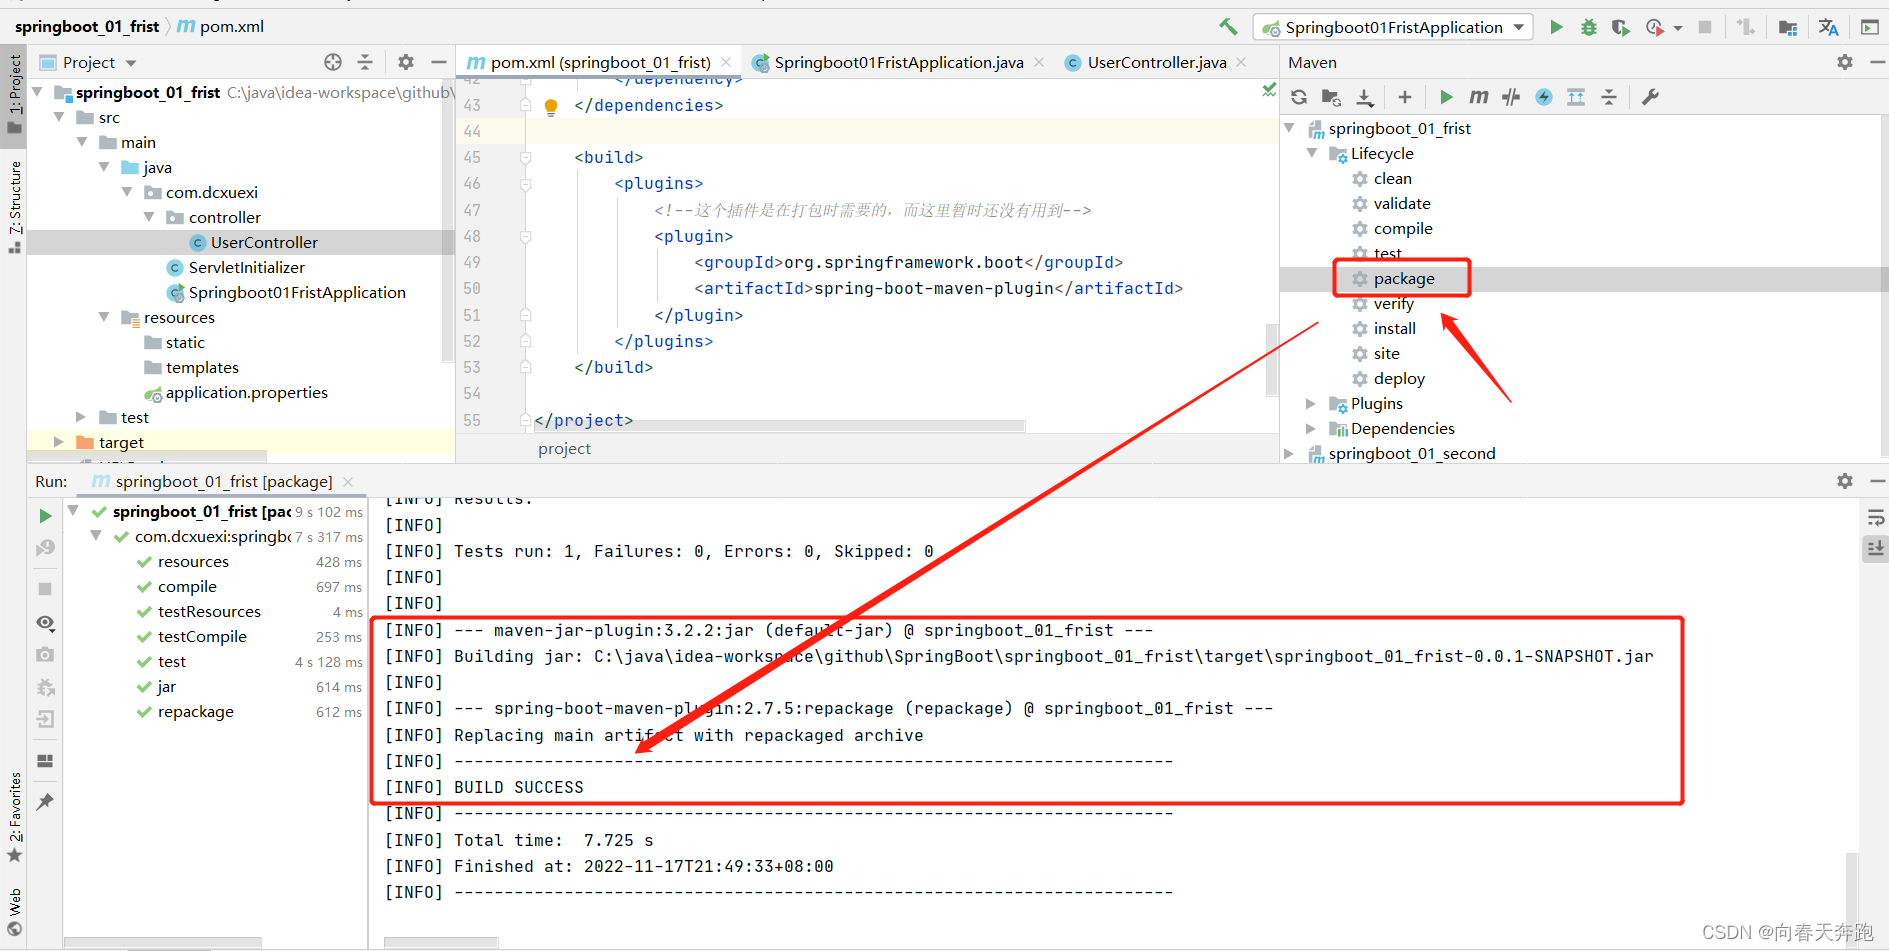This screenshot has width=1889, height=951.
Task: Add Maven Project with plus icon
Action: (x=1405, y=97)
